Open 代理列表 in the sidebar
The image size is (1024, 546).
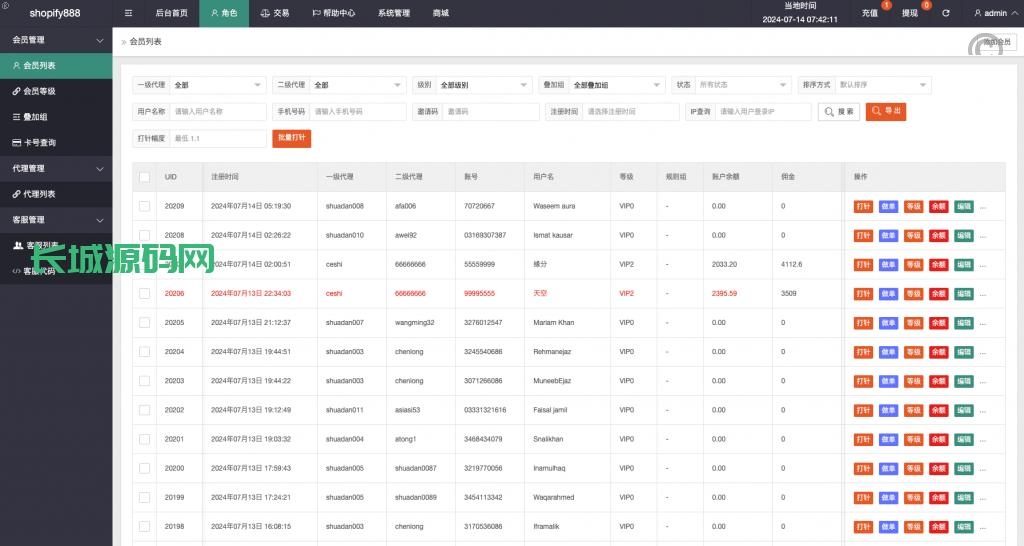[x=40, y=194]
